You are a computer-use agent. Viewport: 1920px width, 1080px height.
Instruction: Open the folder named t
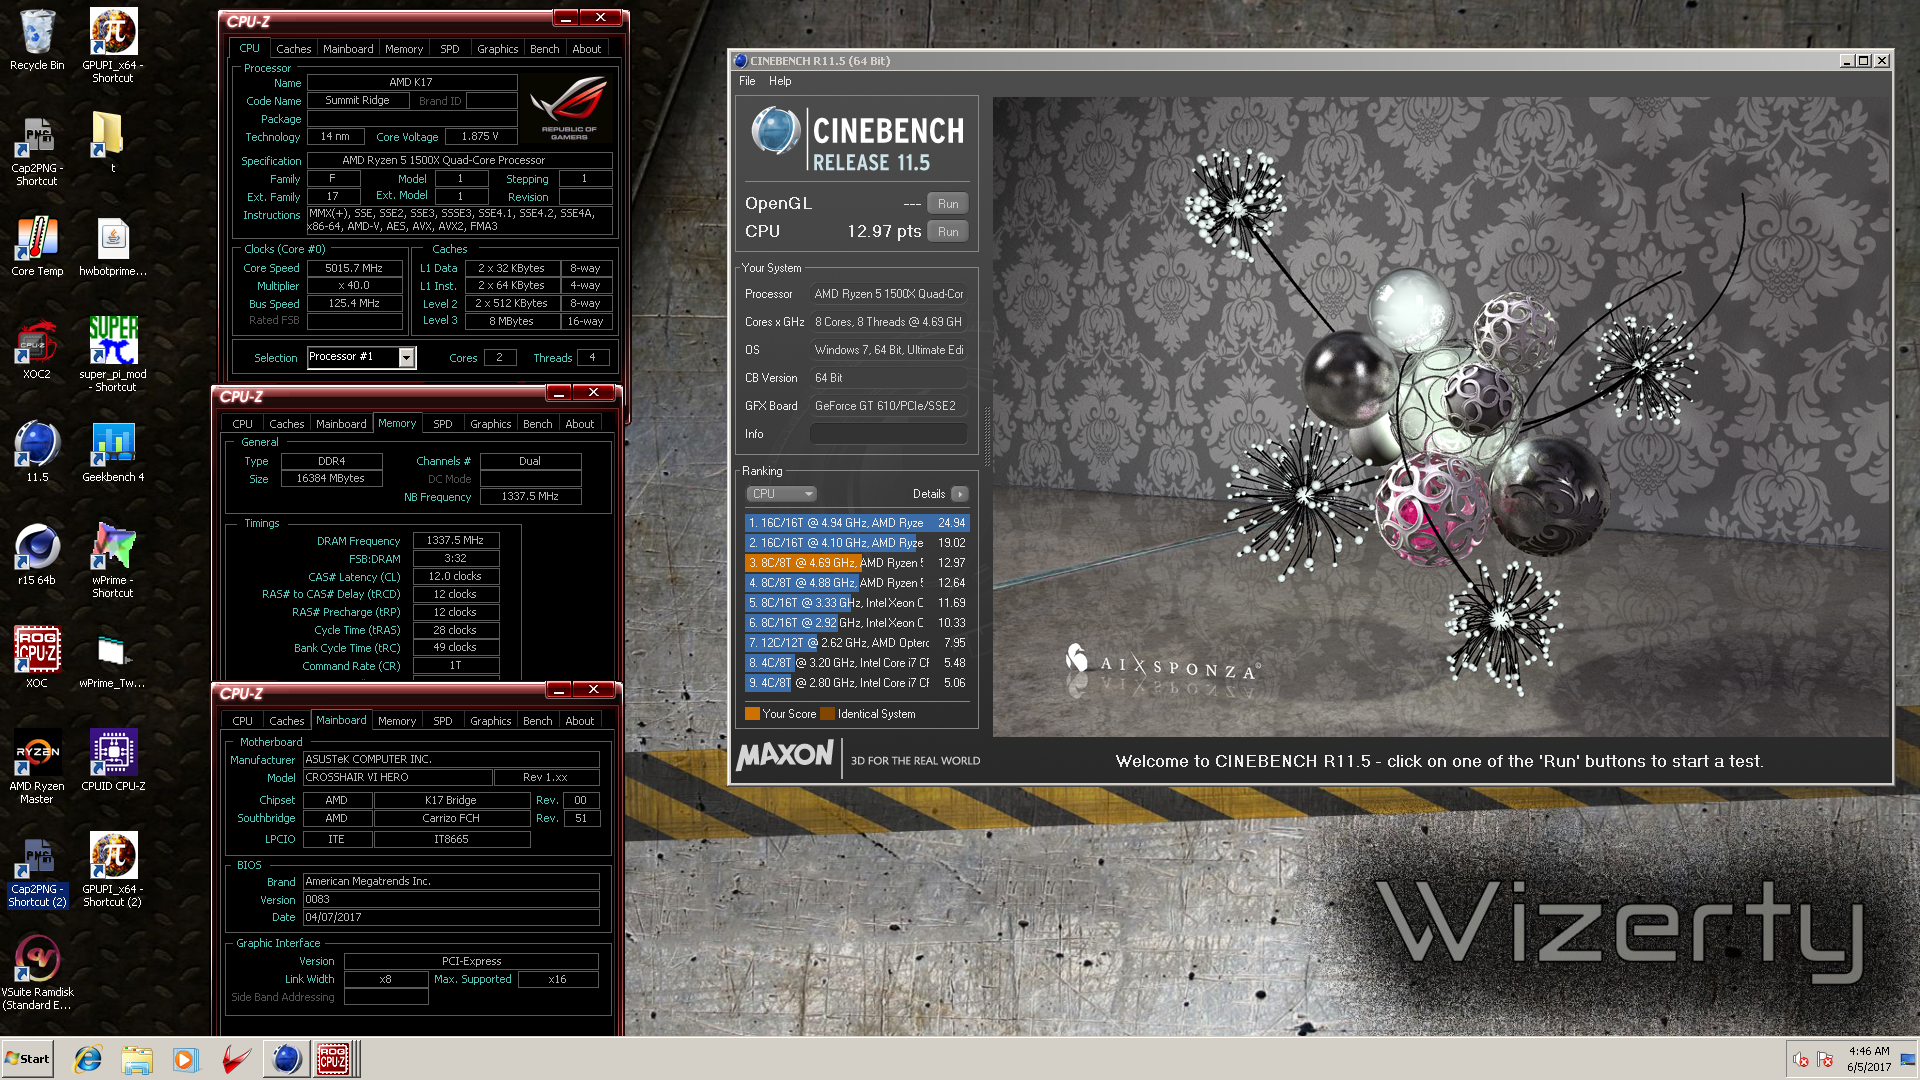point(112,141)
